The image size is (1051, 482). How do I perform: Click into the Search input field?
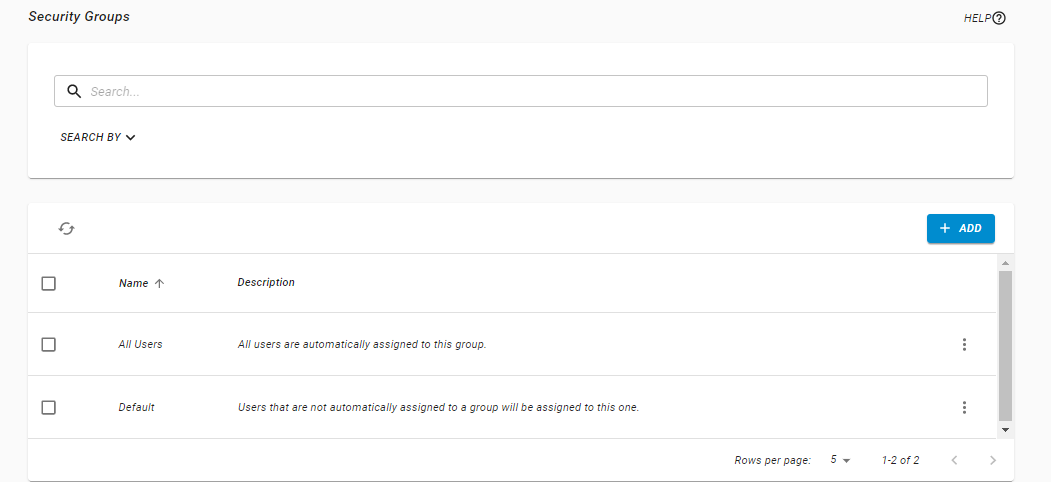530,91
